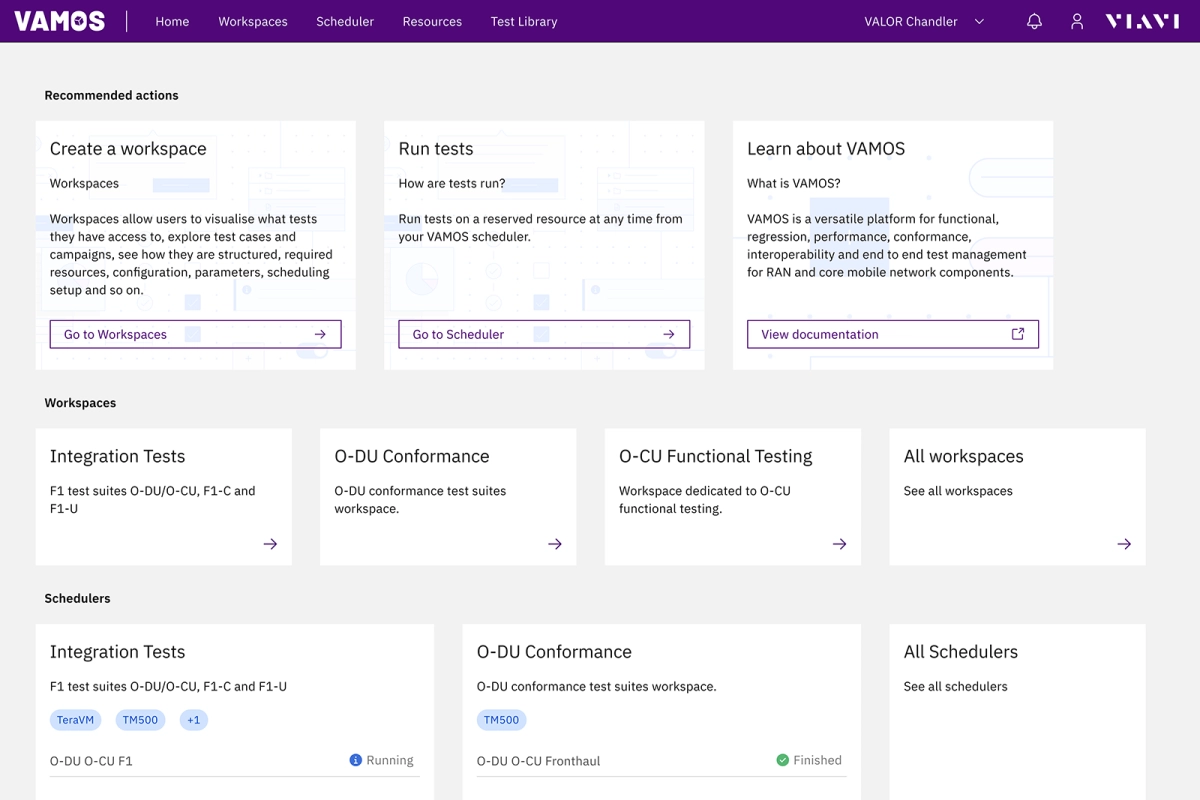This screenshot has height=800, width=1200.
Task: Click the 'What is VAMOS?' subheading
Action: pos(794,184)
